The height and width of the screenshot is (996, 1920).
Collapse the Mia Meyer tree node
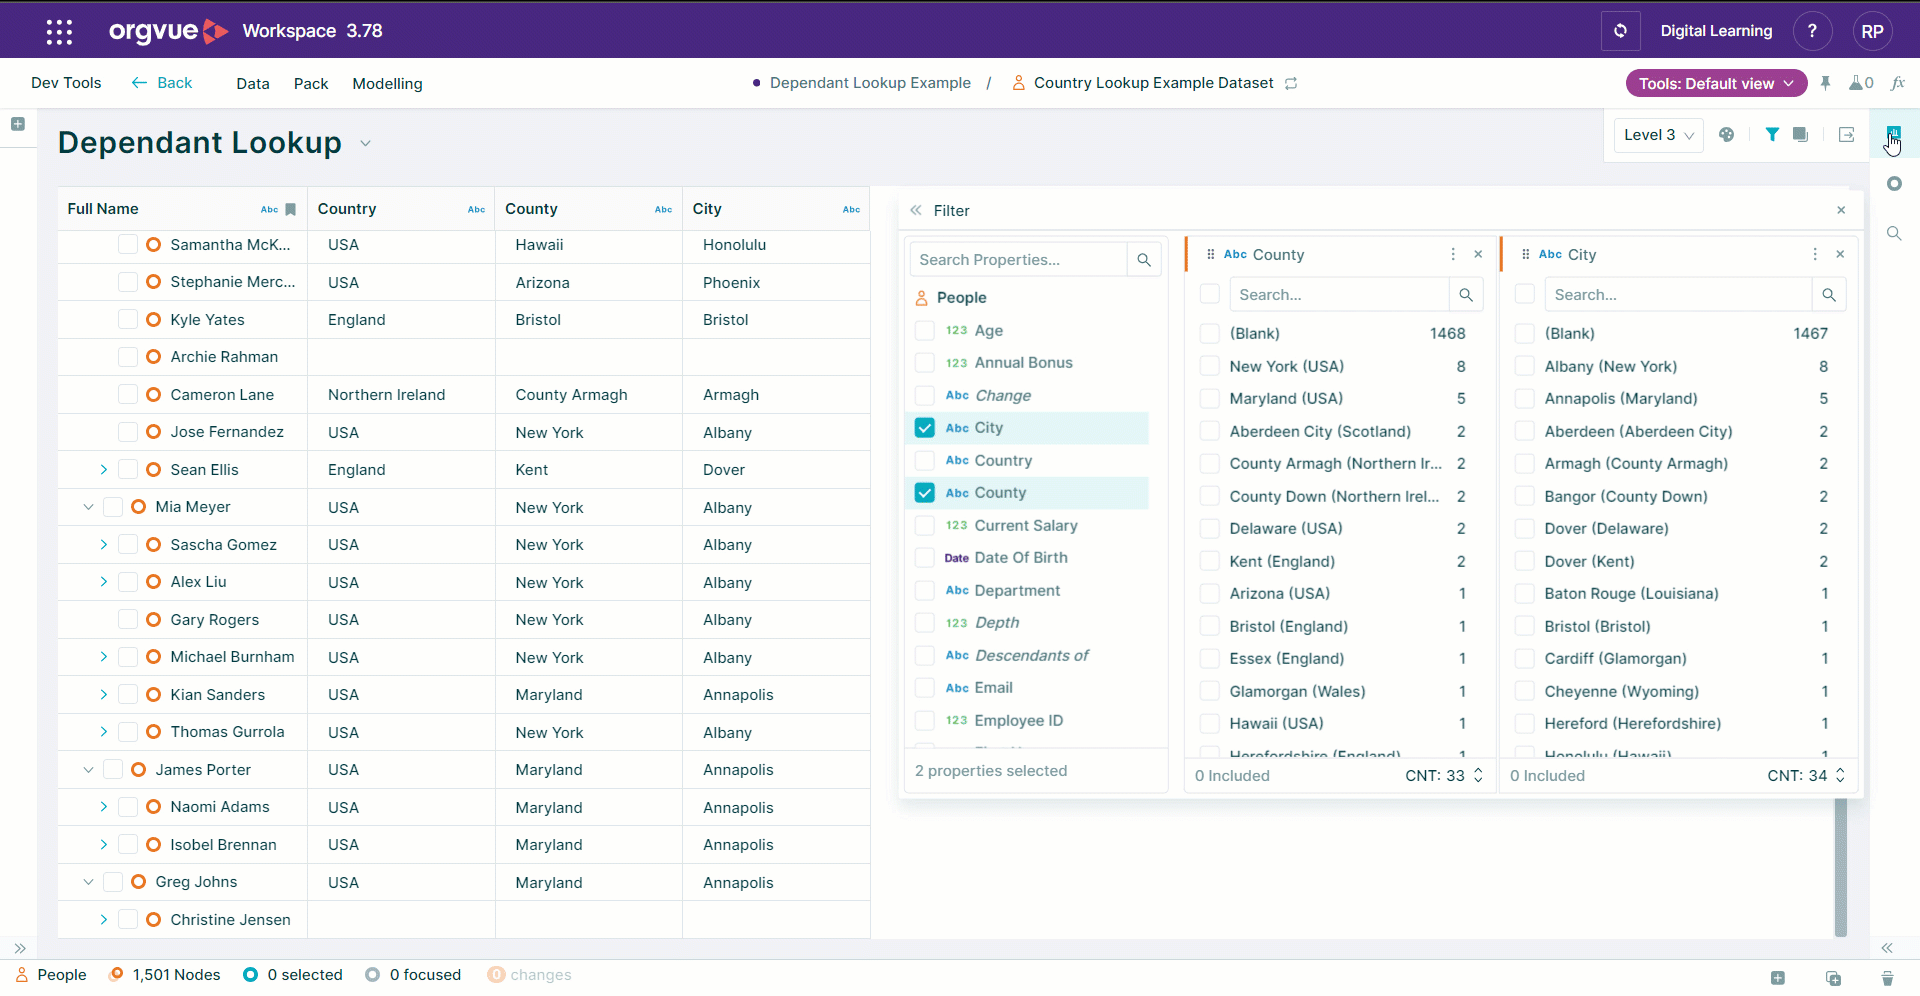[x=88, y=507]
